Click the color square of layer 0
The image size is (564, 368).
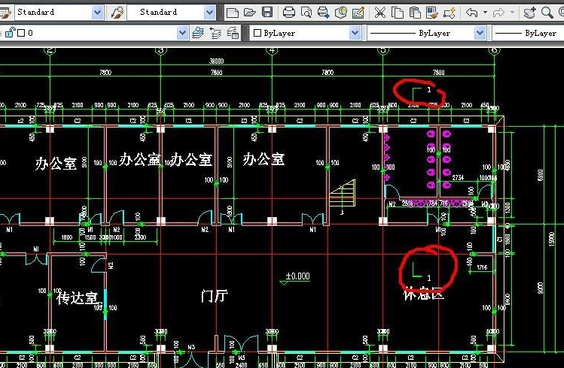click(21, 33)
